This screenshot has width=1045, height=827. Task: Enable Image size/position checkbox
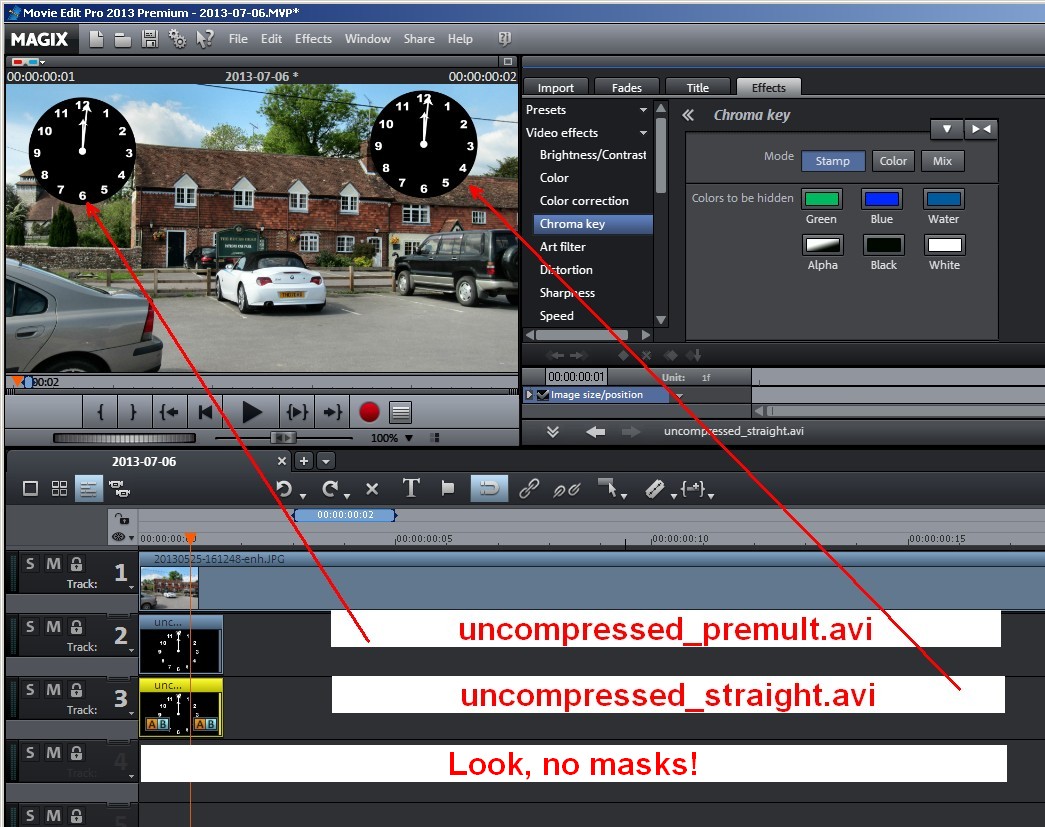click(542, 395)
